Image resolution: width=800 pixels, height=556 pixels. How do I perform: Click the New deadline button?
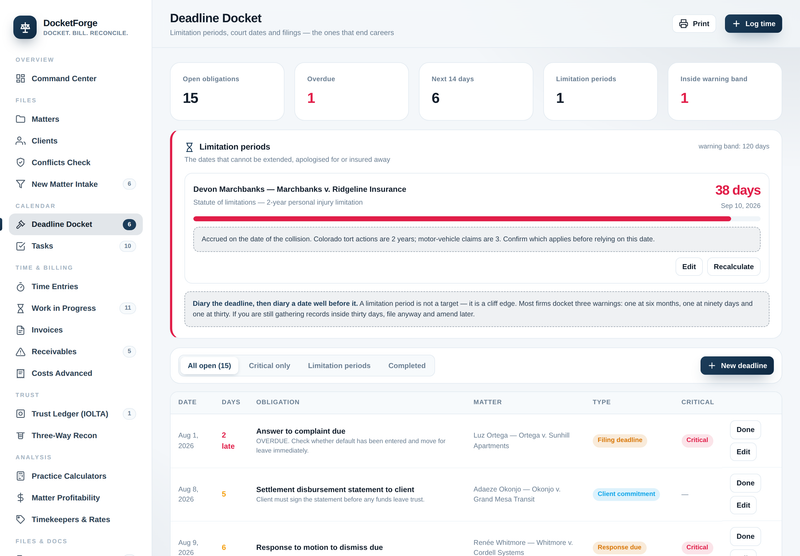(x=737, y=366)
